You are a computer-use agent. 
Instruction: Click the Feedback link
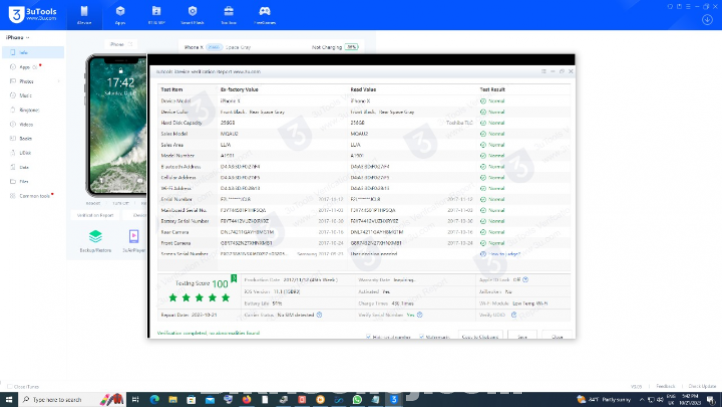pyautogui.click(x=665, y=386)
